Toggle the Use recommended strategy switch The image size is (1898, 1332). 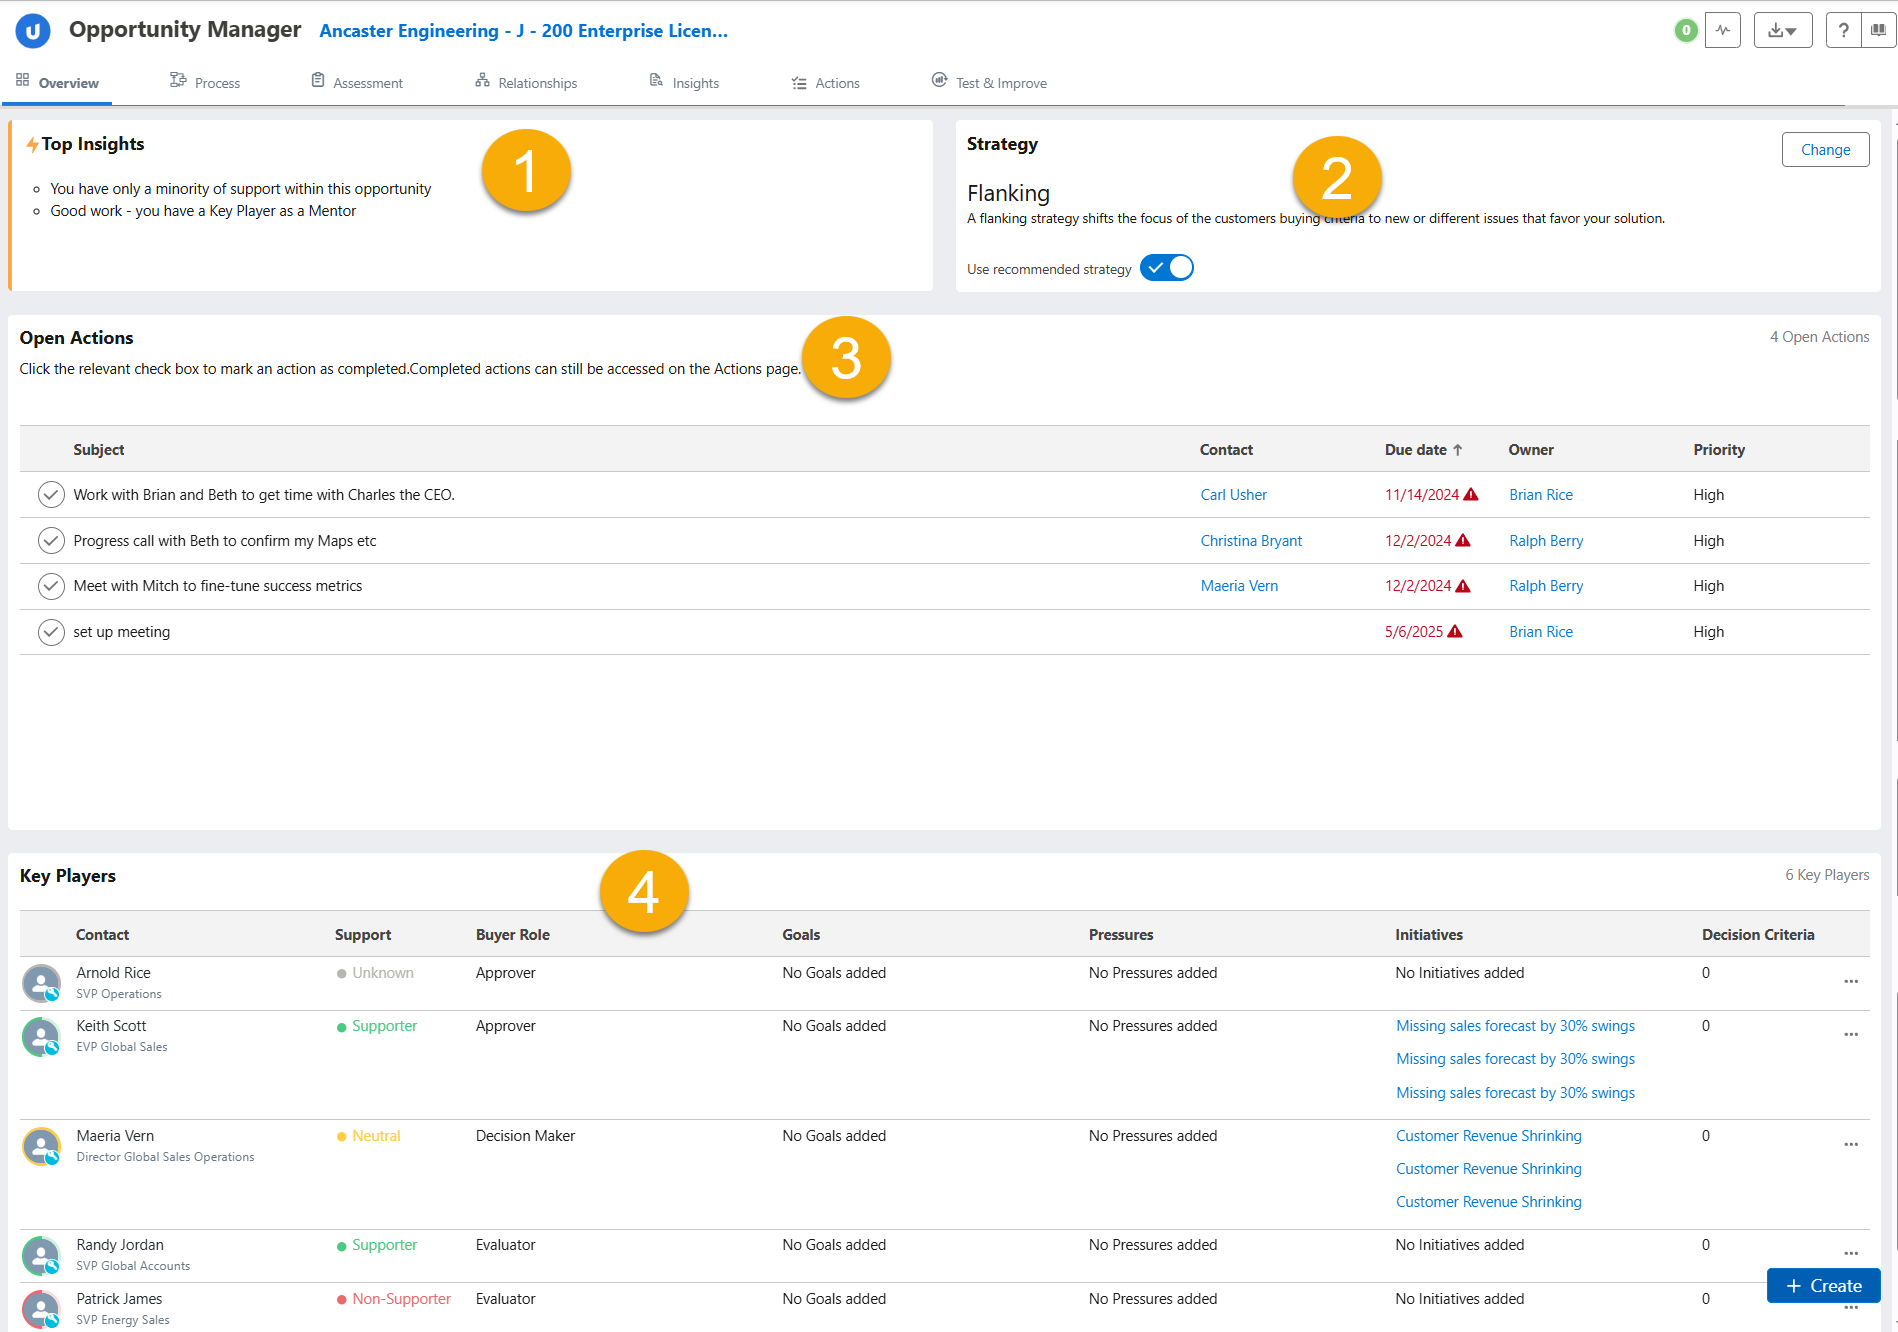point(1166,268)
